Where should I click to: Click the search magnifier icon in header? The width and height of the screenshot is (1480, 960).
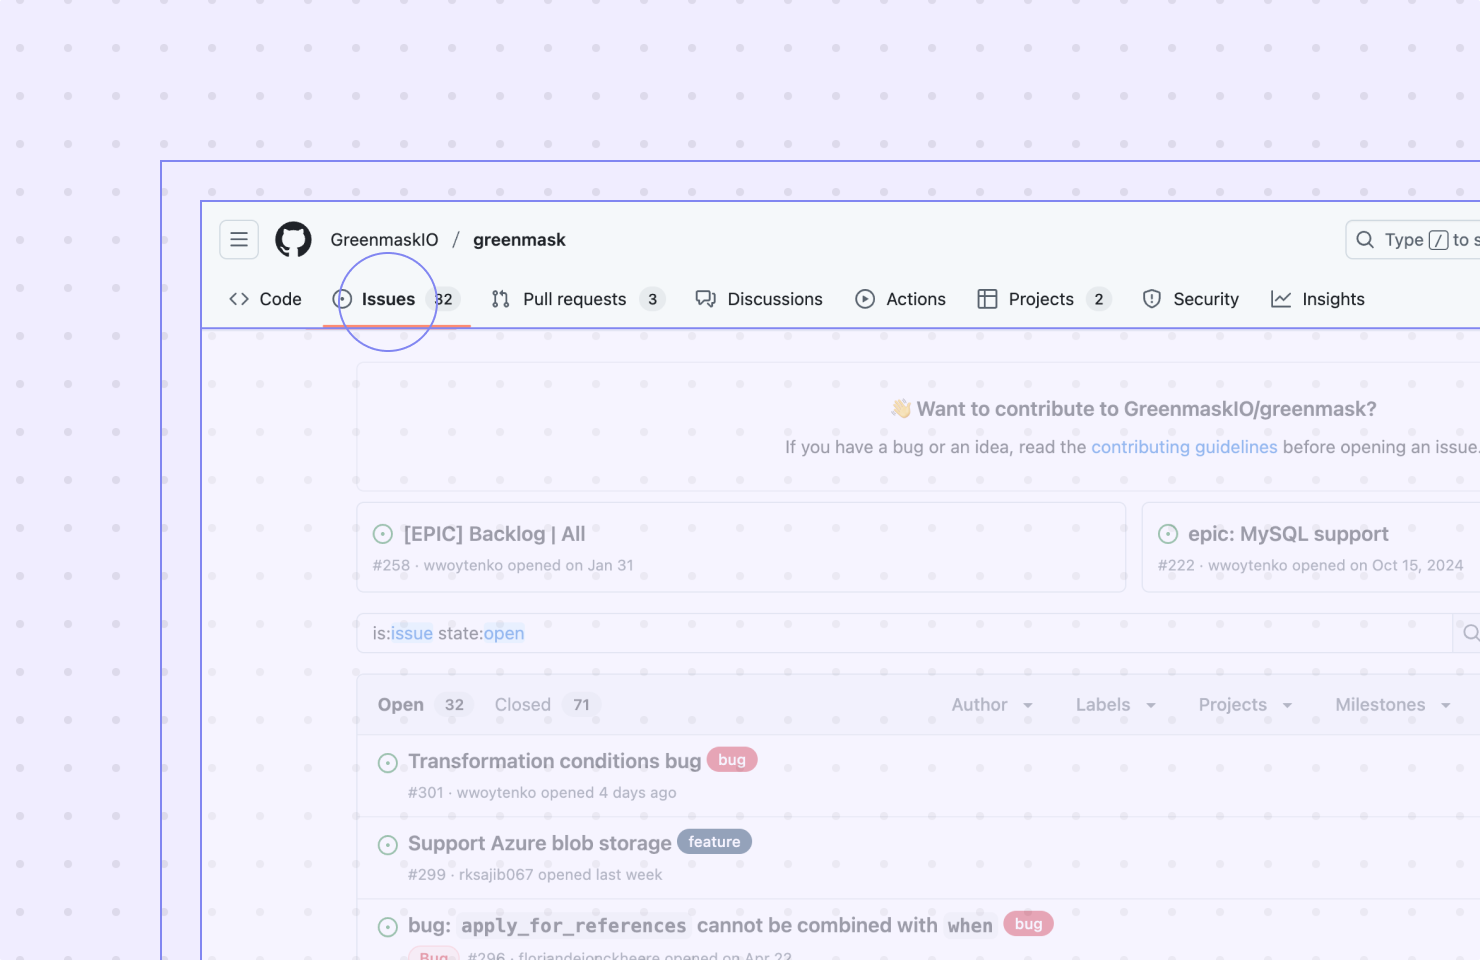pyautogui.click(x=1365, y=240)
